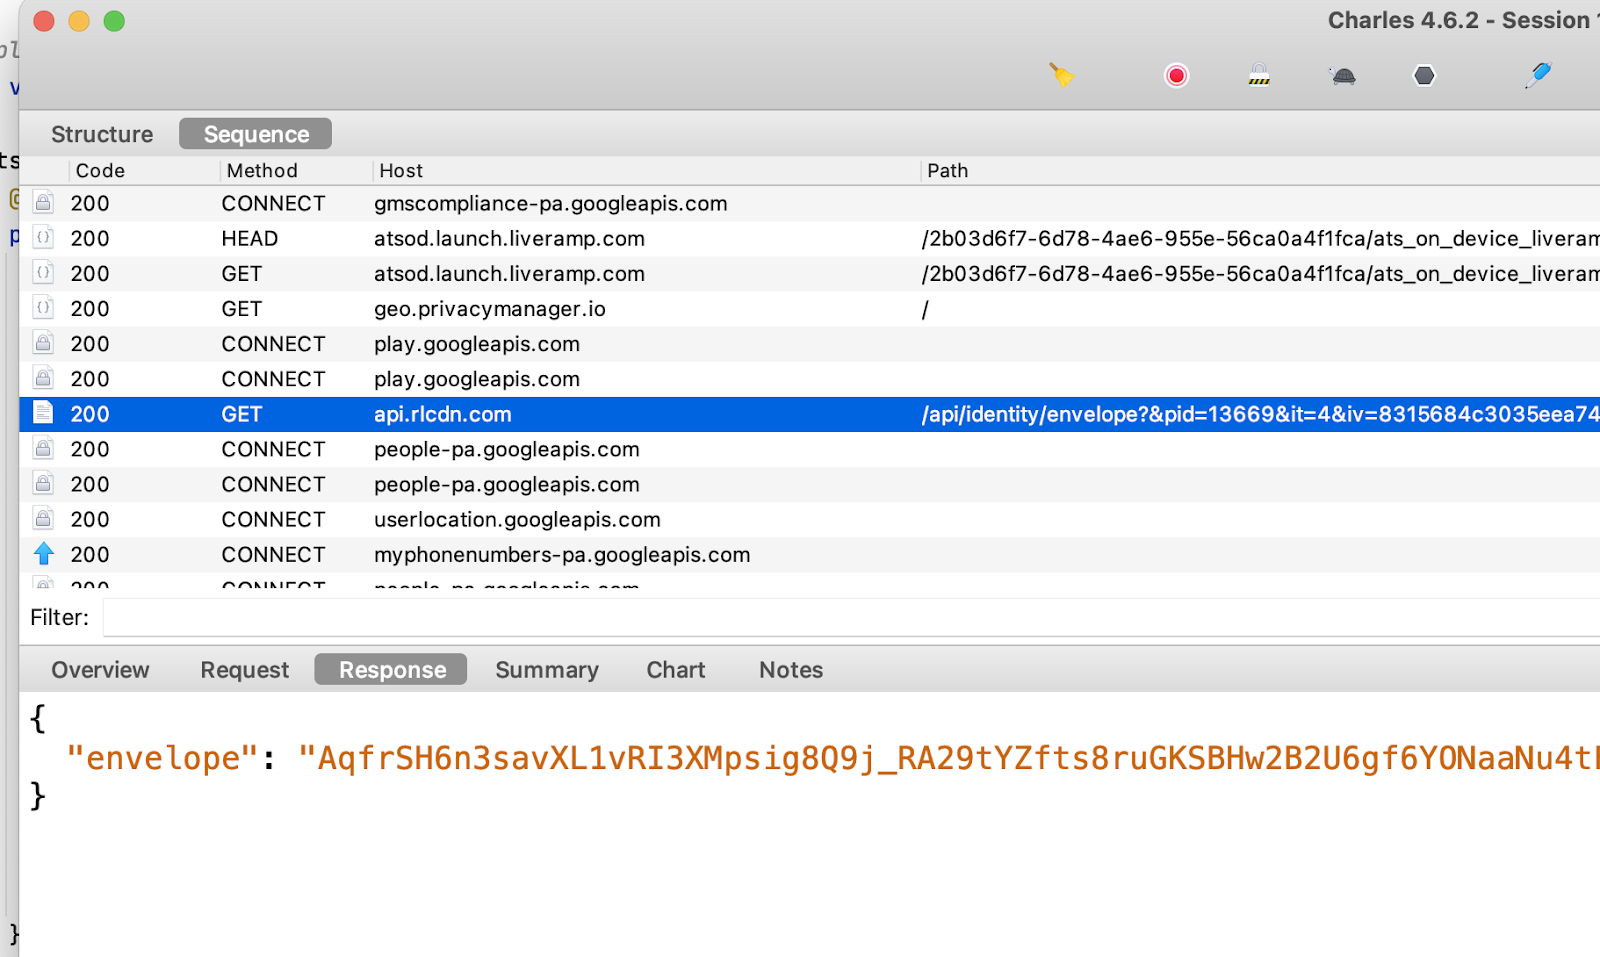Toggle breakpoints with the hexagon icon
Image resolution: width=1600 pixels, height=957 pixels.
tap(1424, 75)
